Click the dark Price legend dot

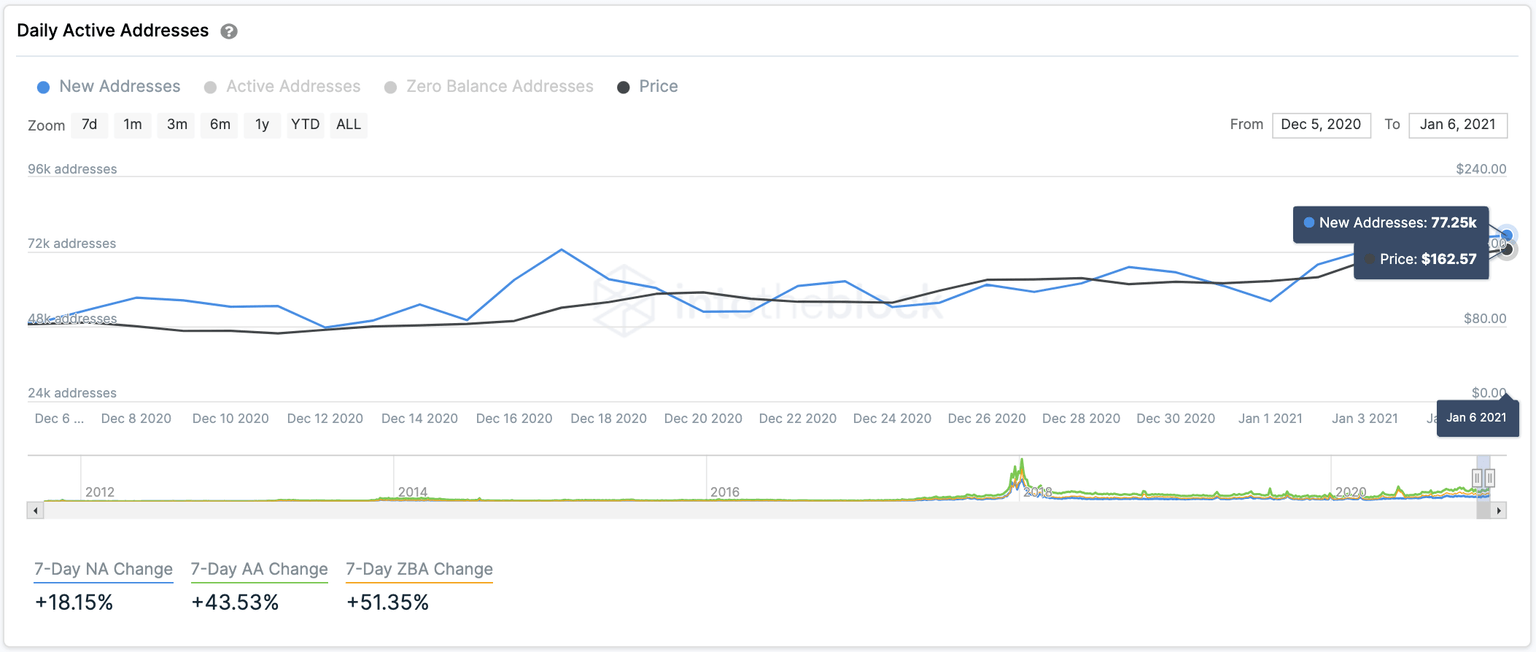625,86
